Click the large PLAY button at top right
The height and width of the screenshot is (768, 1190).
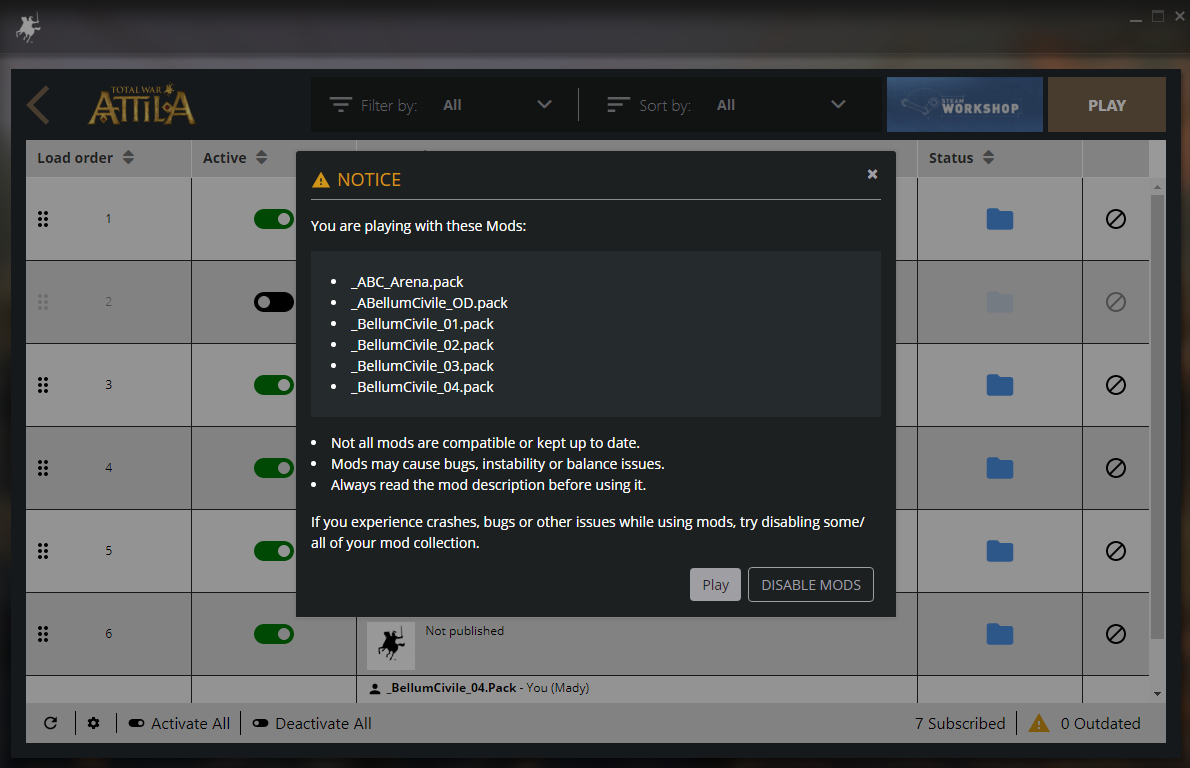click(x=1107, y=105)
